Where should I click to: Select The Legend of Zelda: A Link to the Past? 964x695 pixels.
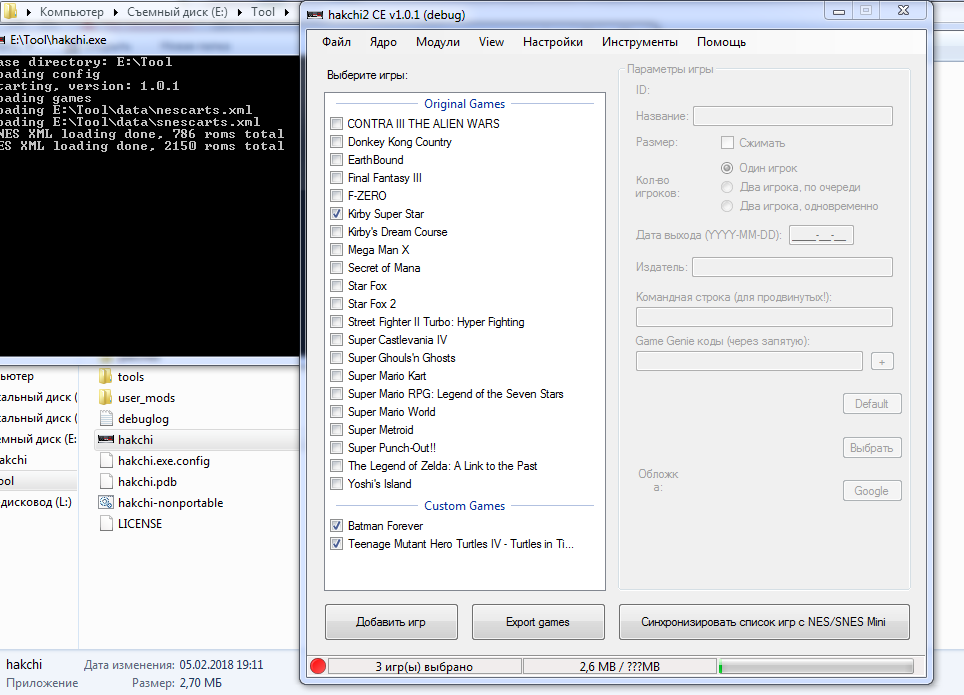tap(443, 466)
